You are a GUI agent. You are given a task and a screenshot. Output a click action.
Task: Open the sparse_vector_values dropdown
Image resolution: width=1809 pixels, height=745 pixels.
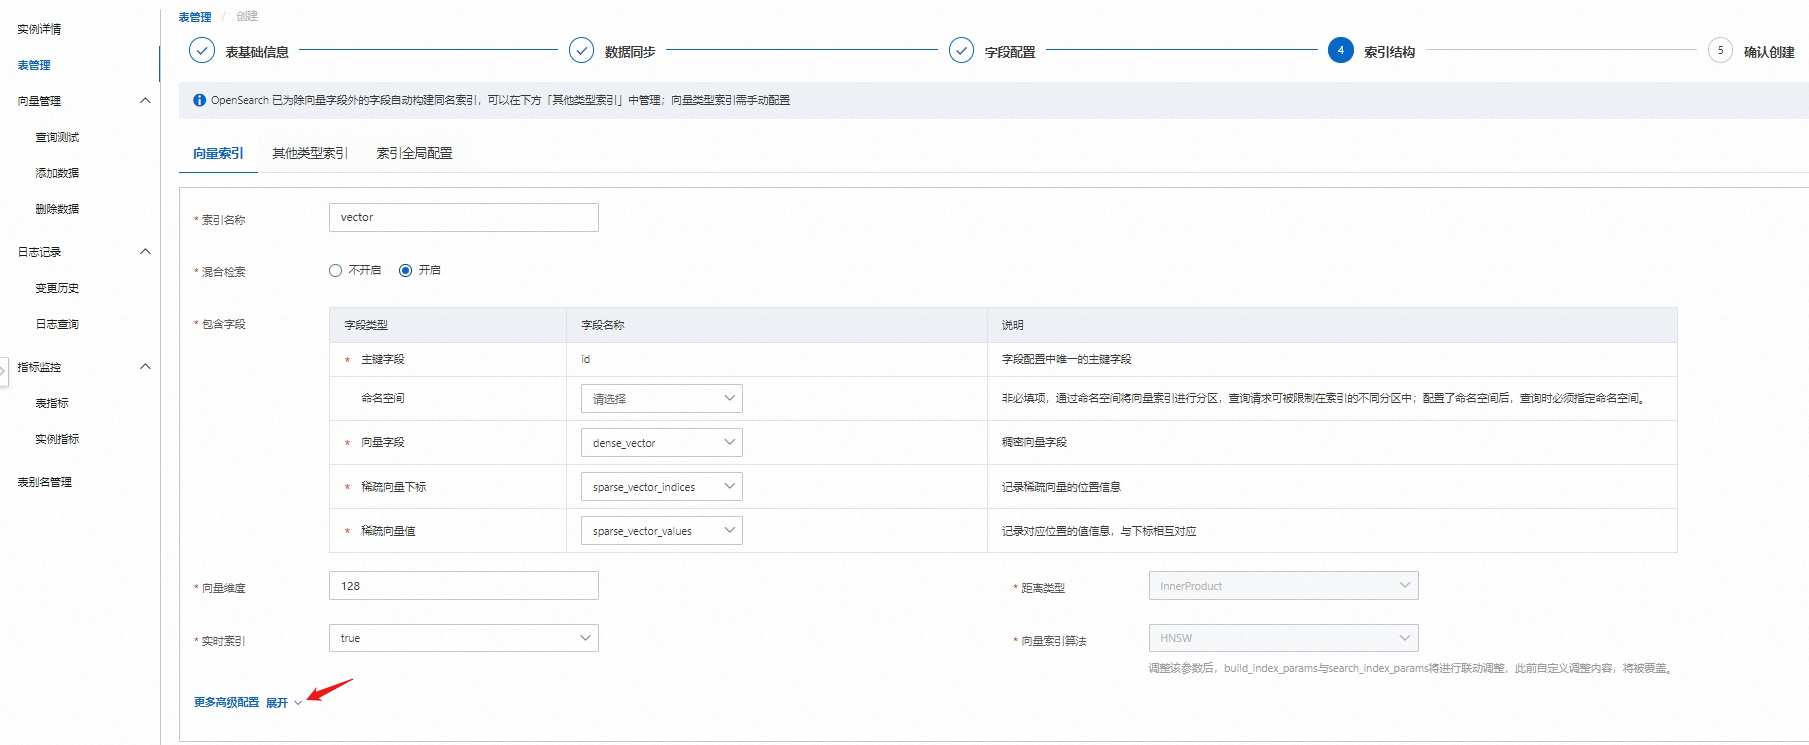tap(661, 530)
